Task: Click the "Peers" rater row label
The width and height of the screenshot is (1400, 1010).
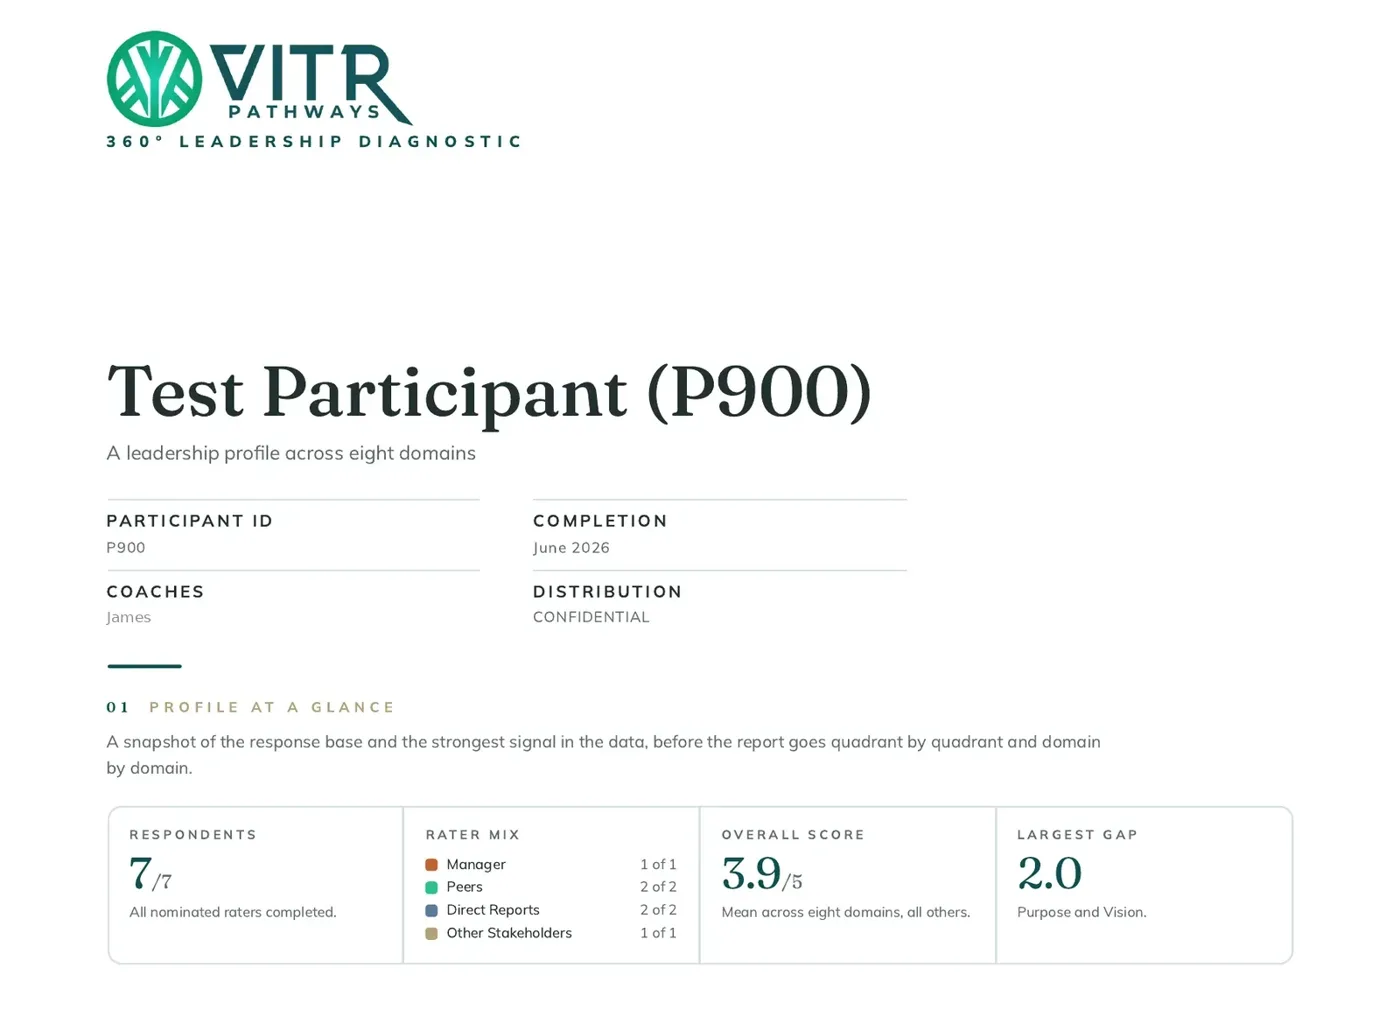Action: 464,887
